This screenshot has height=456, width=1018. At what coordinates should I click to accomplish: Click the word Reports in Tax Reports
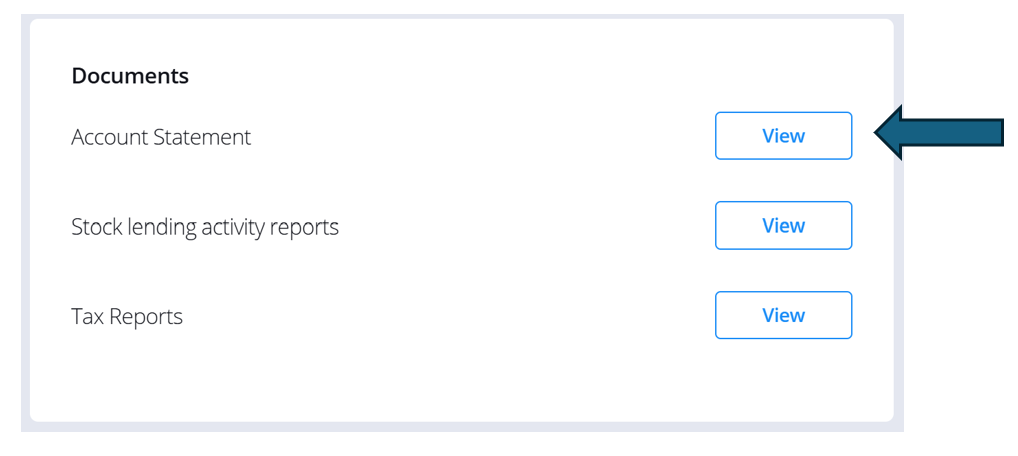pyautogui.click(x=146, y=317)
